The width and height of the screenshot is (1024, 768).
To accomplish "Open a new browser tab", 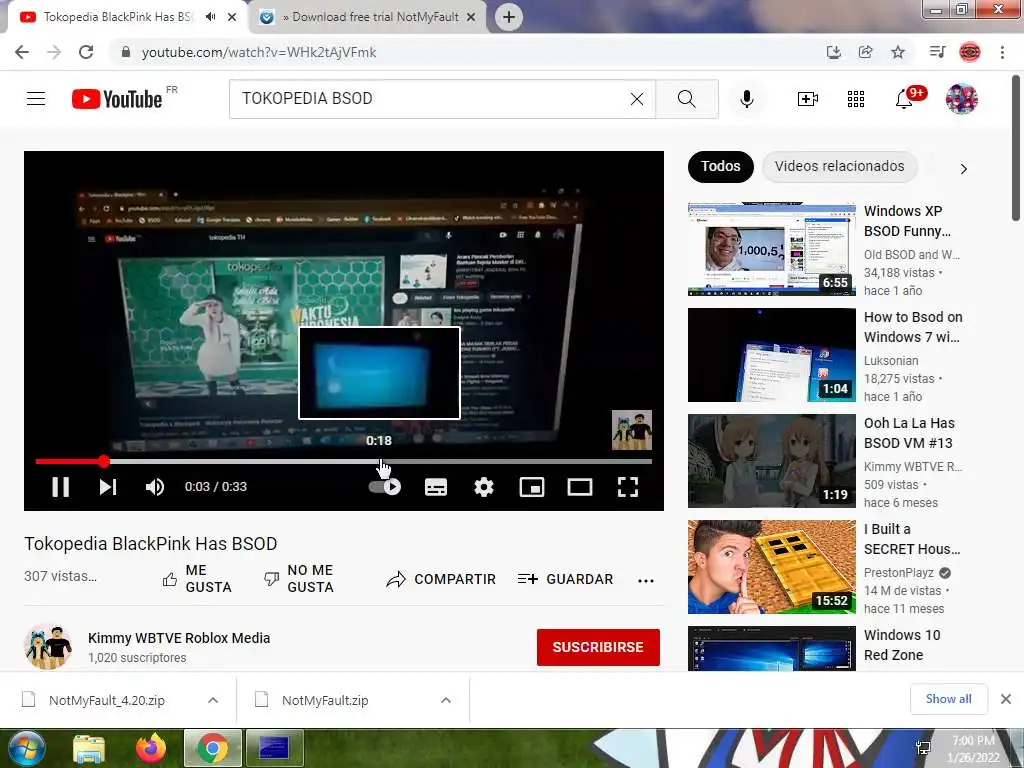I will [509, 17].
